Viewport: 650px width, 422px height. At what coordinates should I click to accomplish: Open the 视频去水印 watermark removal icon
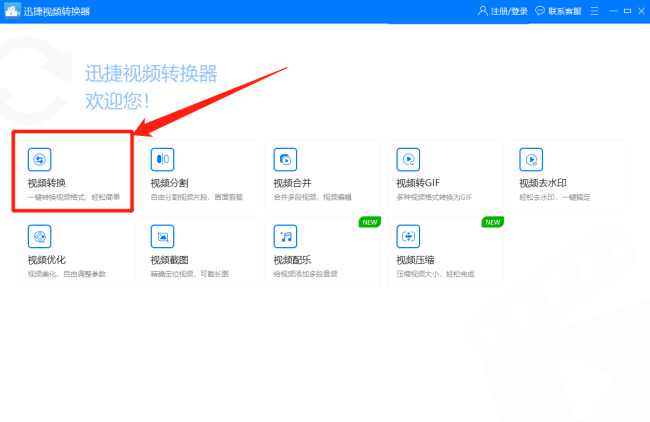[531, 160]
